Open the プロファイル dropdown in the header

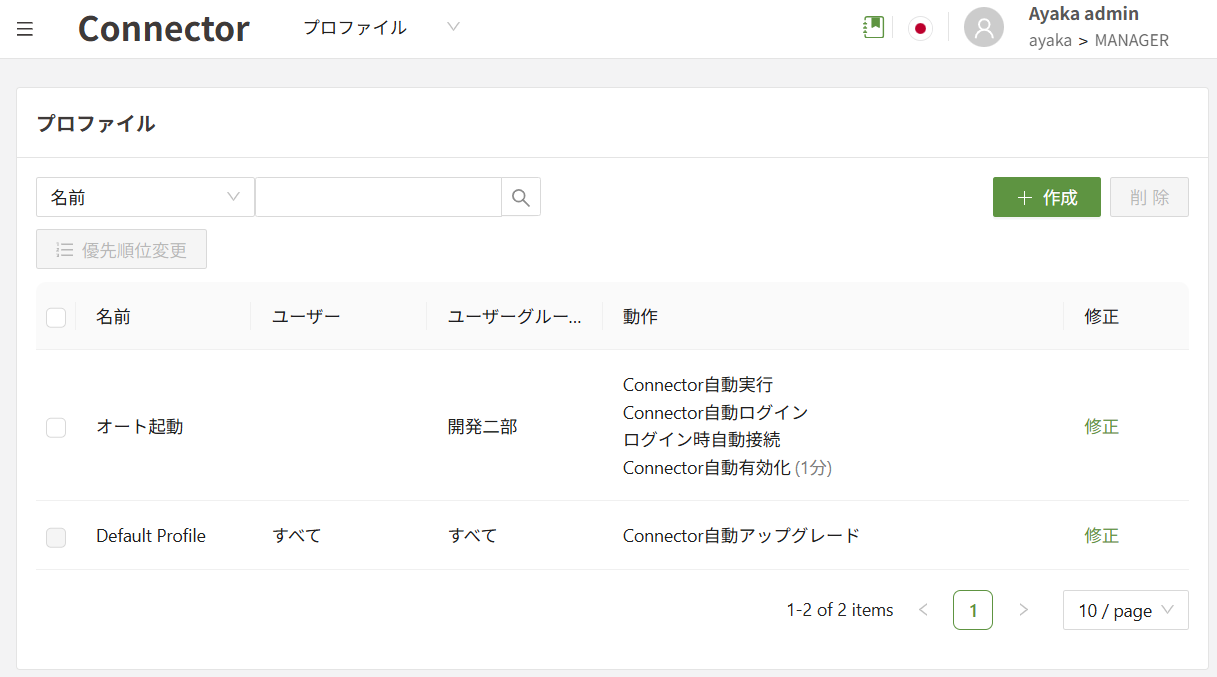380,28
